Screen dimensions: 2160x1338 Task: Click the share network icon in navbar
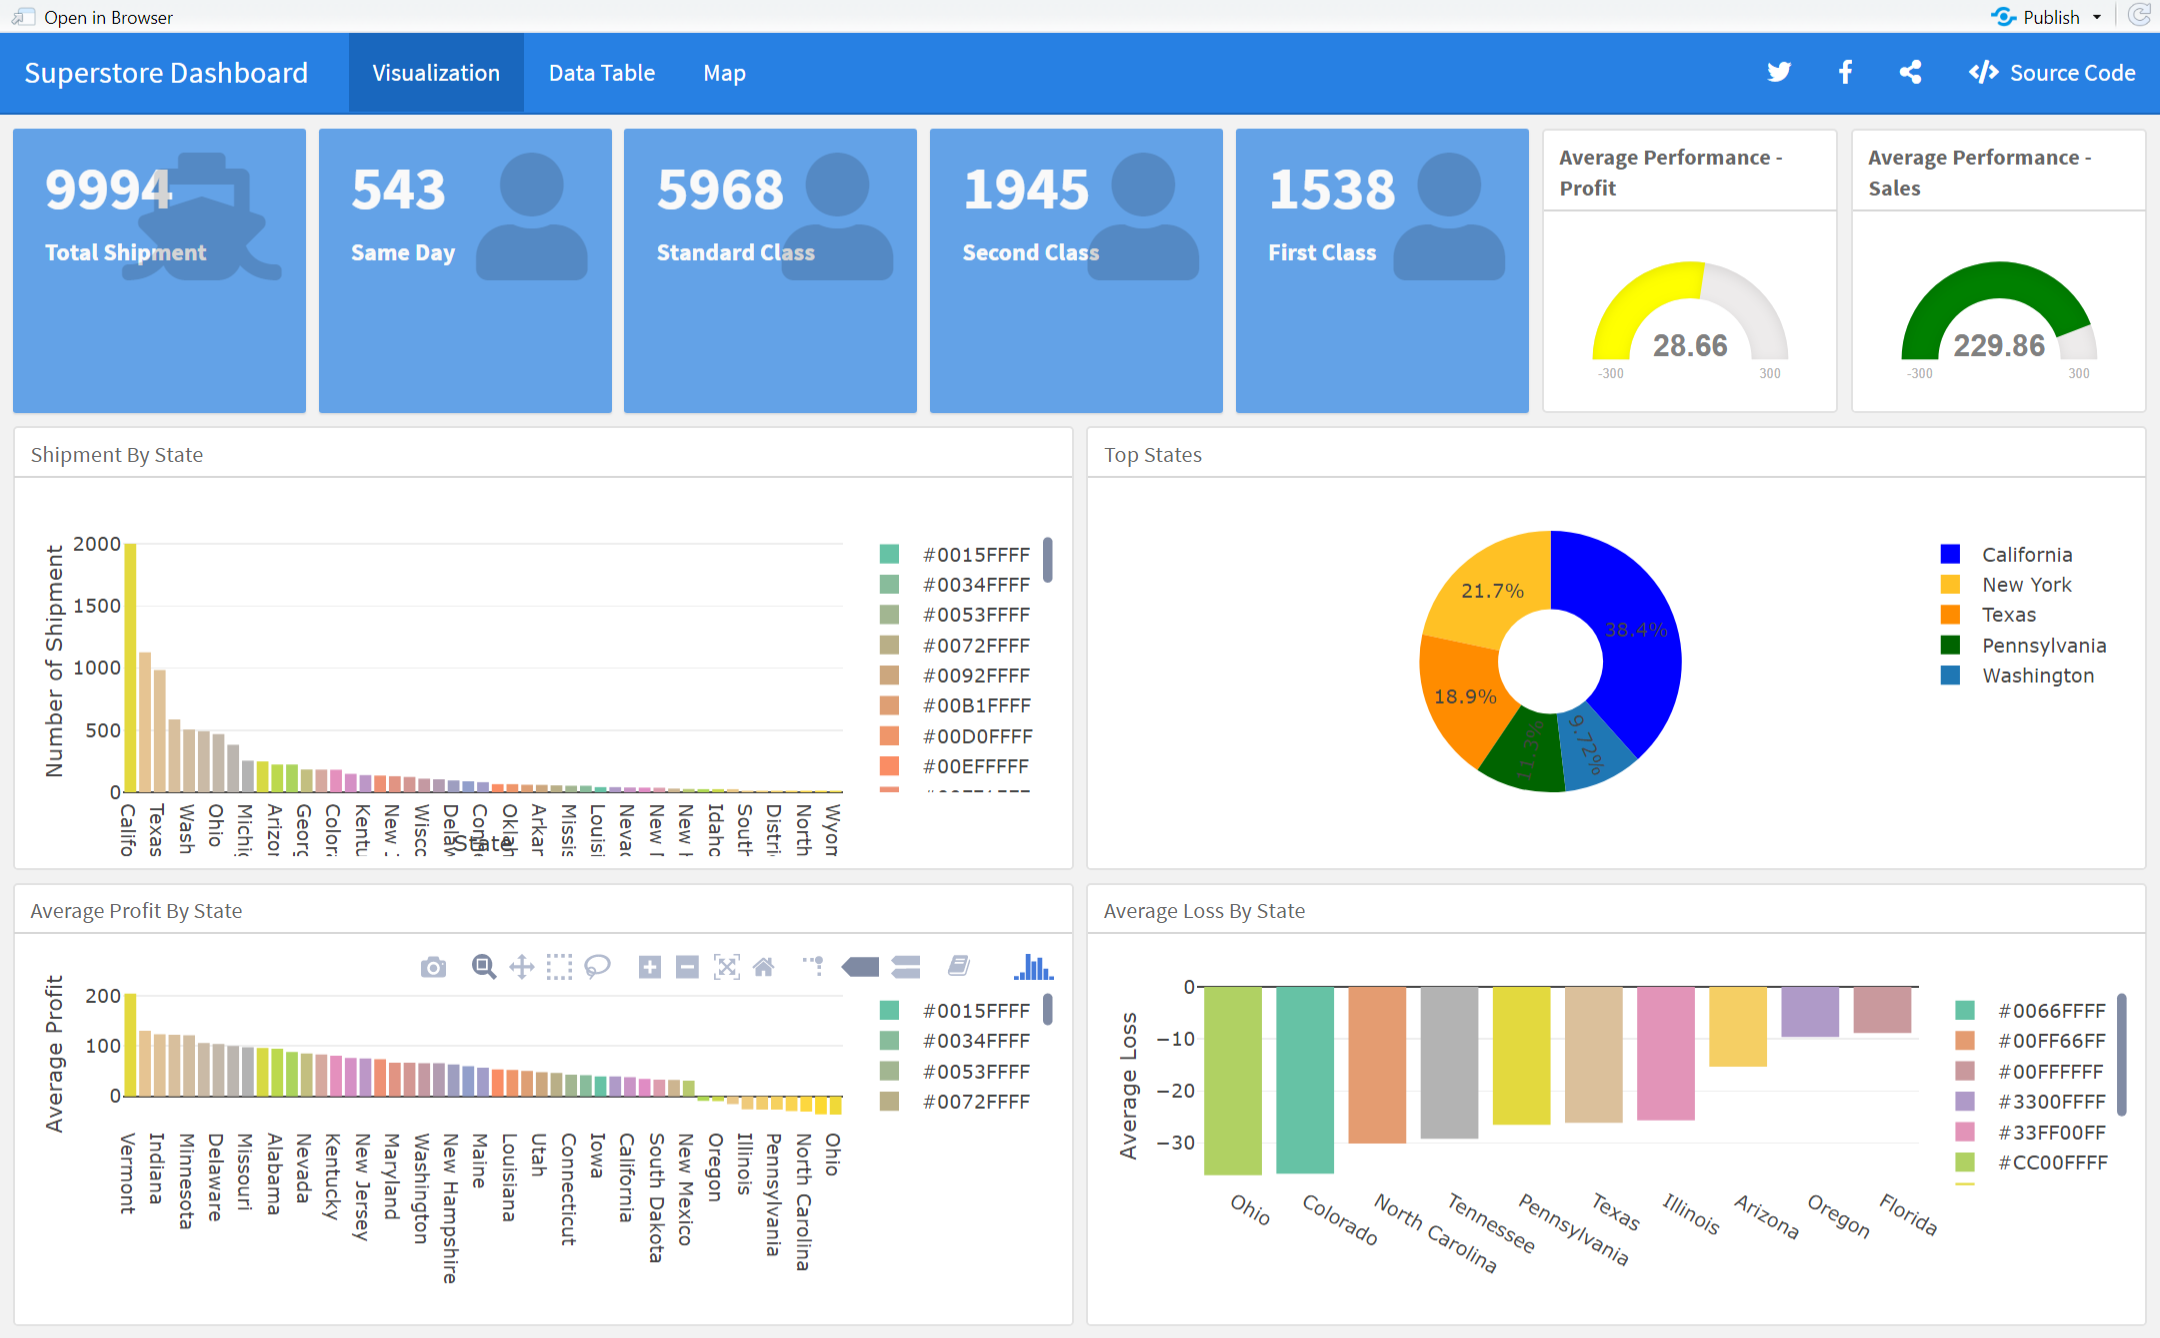tap(1910, 72)
